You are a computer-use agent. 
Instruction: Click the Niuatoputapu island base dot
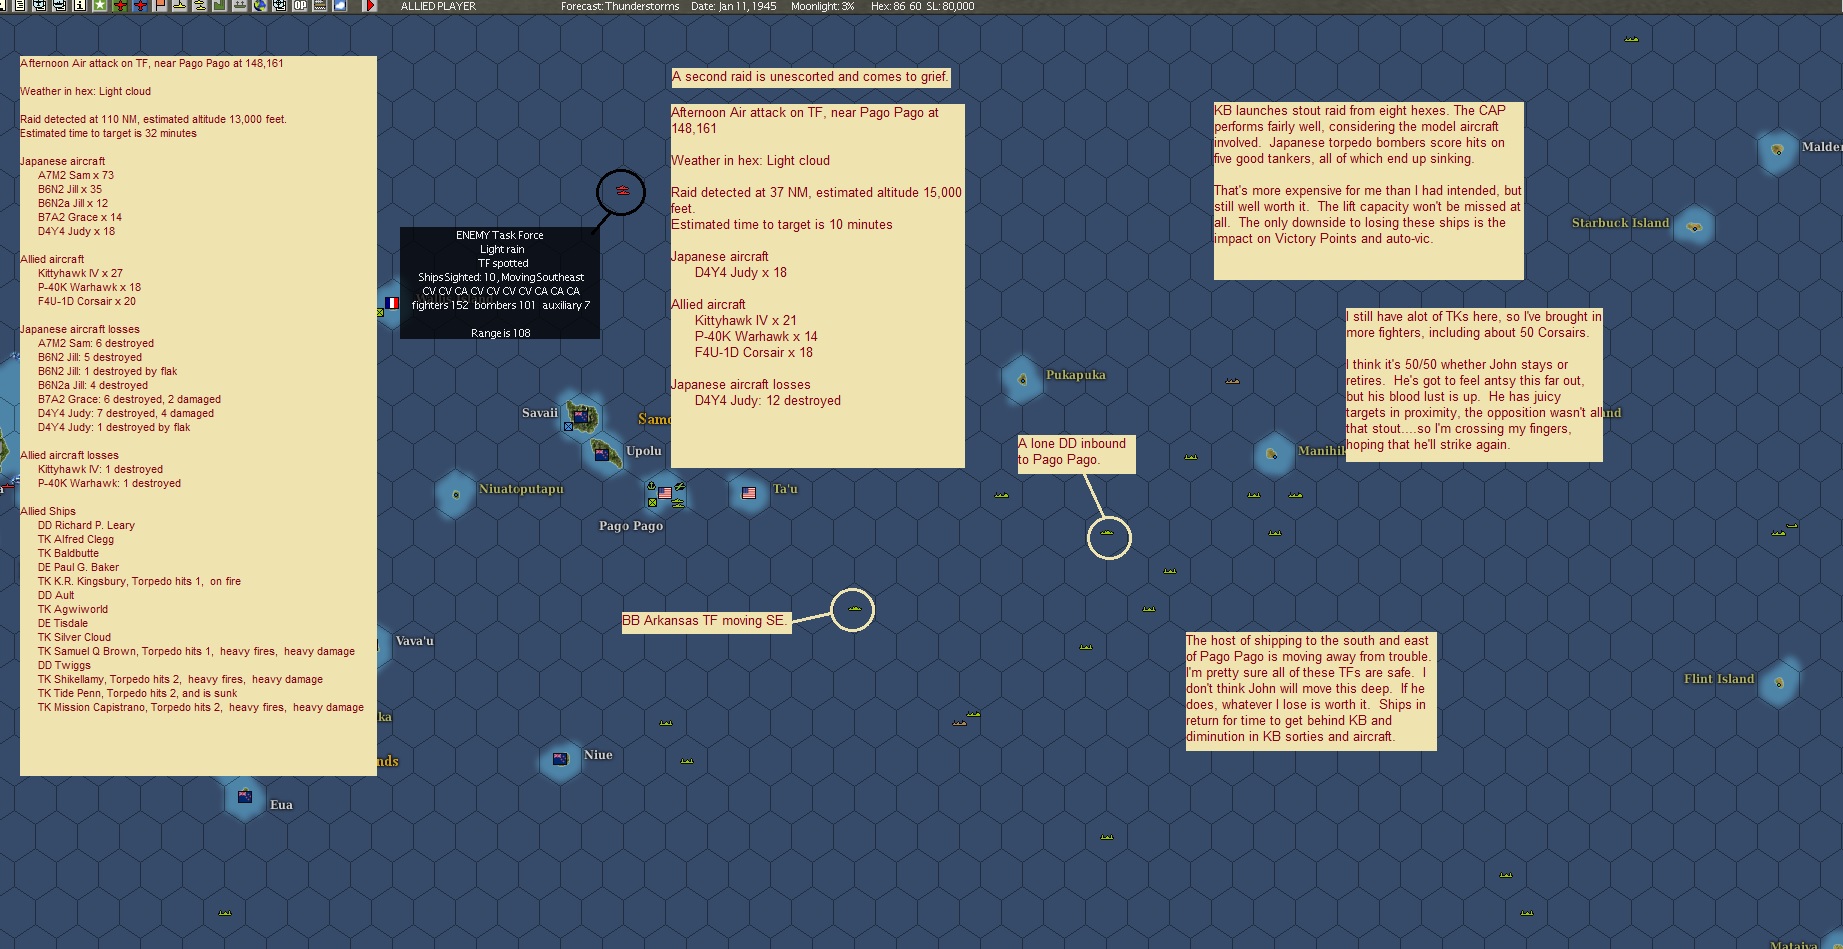pos(456,494)
